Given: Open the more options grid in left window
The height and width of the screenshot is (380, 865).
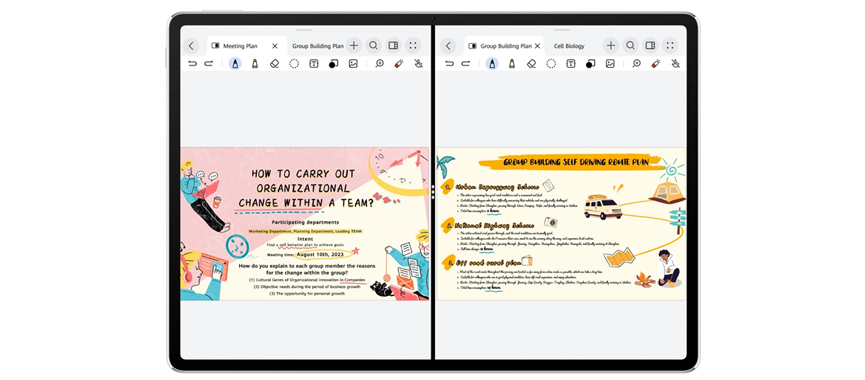Looking at the screenshot, I should click(413, 45).
